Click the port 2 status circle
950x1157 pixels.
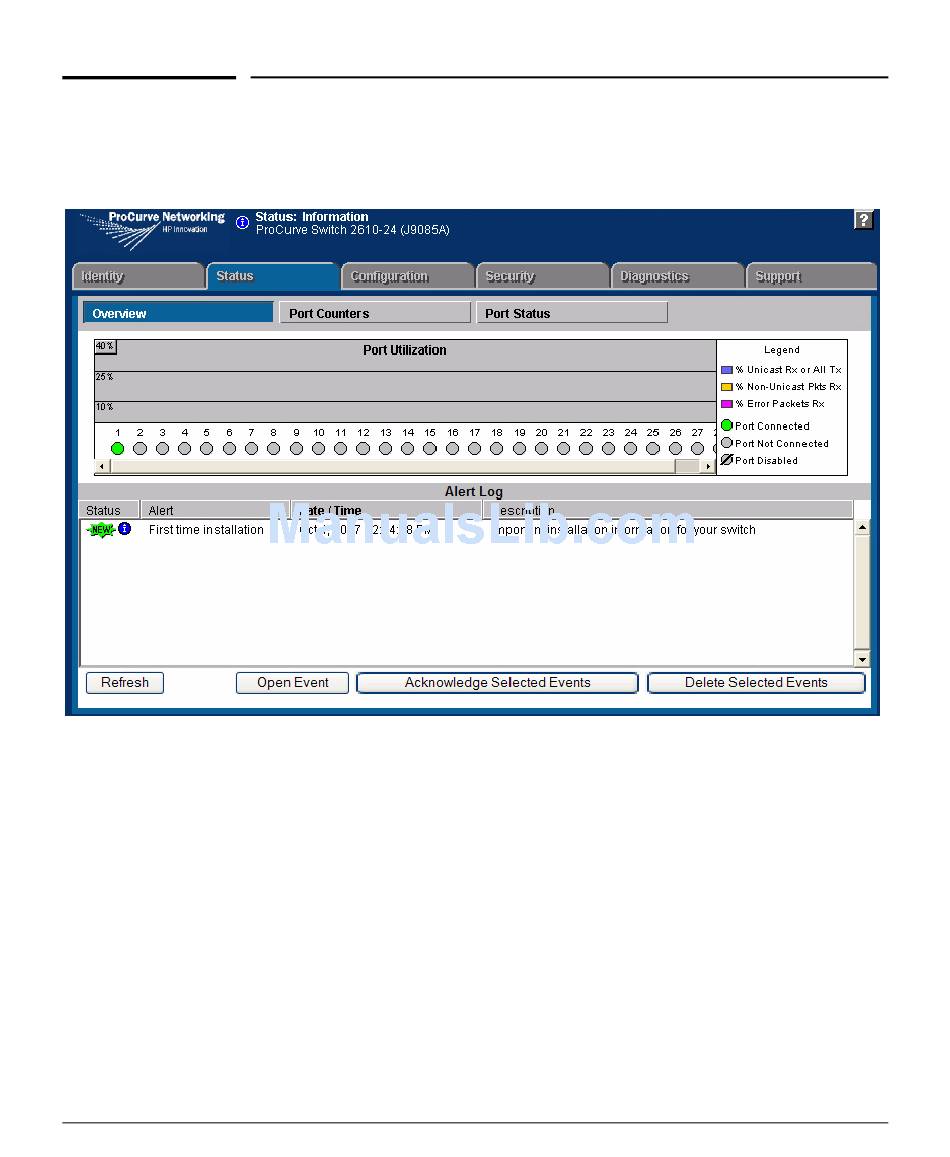coord(140,448)
